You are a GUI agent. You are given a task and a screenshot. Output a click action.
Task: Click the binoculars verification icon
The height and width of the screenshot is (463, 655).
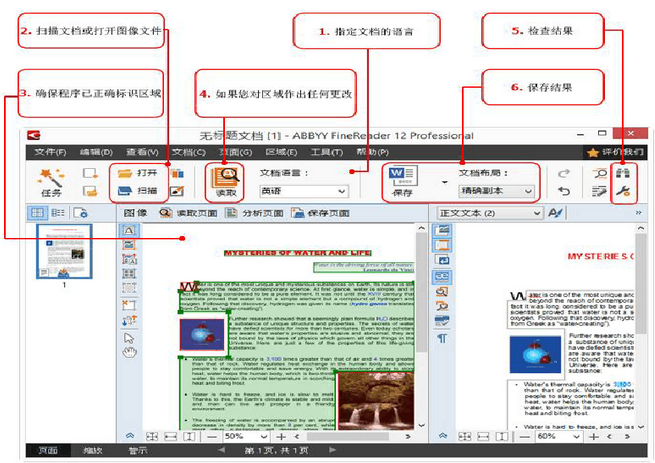tap(622, 173)
